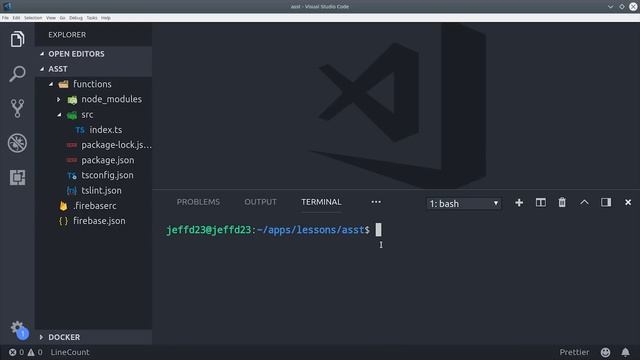This screenshot has height=360, width=640.
Task: Open the Debug view in the activity bar
Action: coord(17,143)
